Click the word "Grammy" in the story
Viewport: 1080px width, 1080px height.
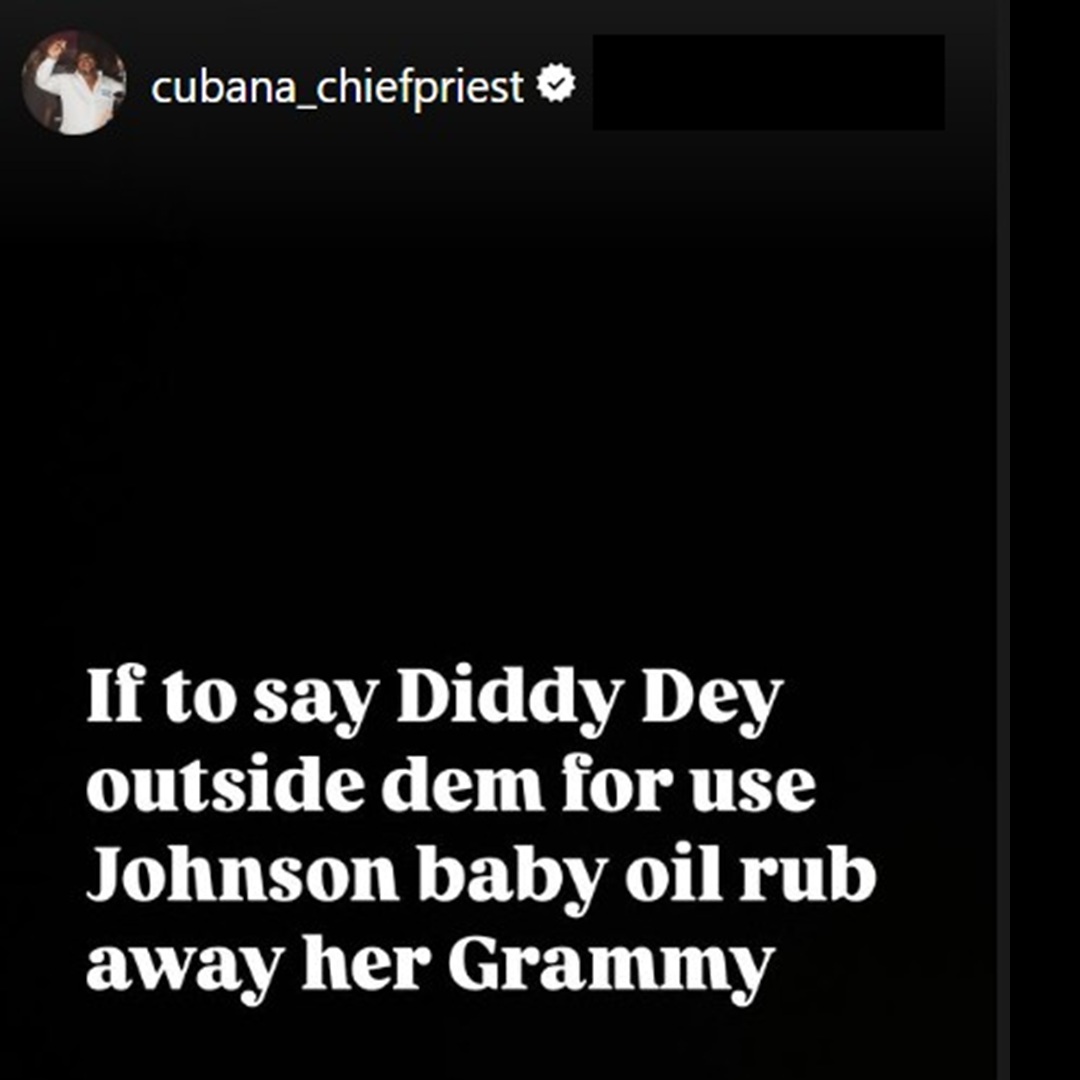611,966
